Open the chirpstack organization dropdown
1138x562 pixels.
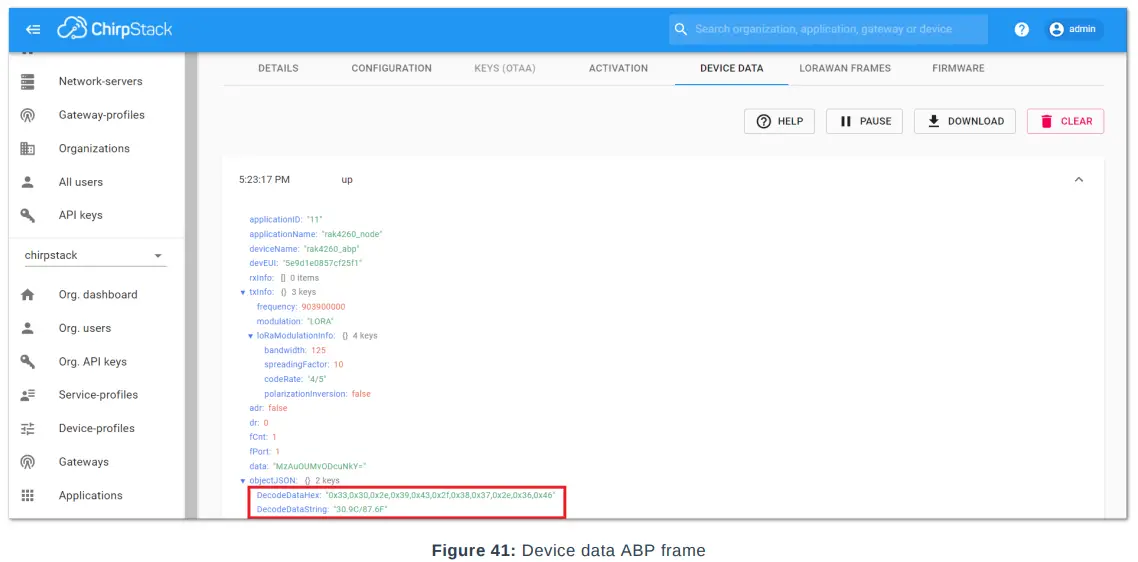[x=95, y=256]
